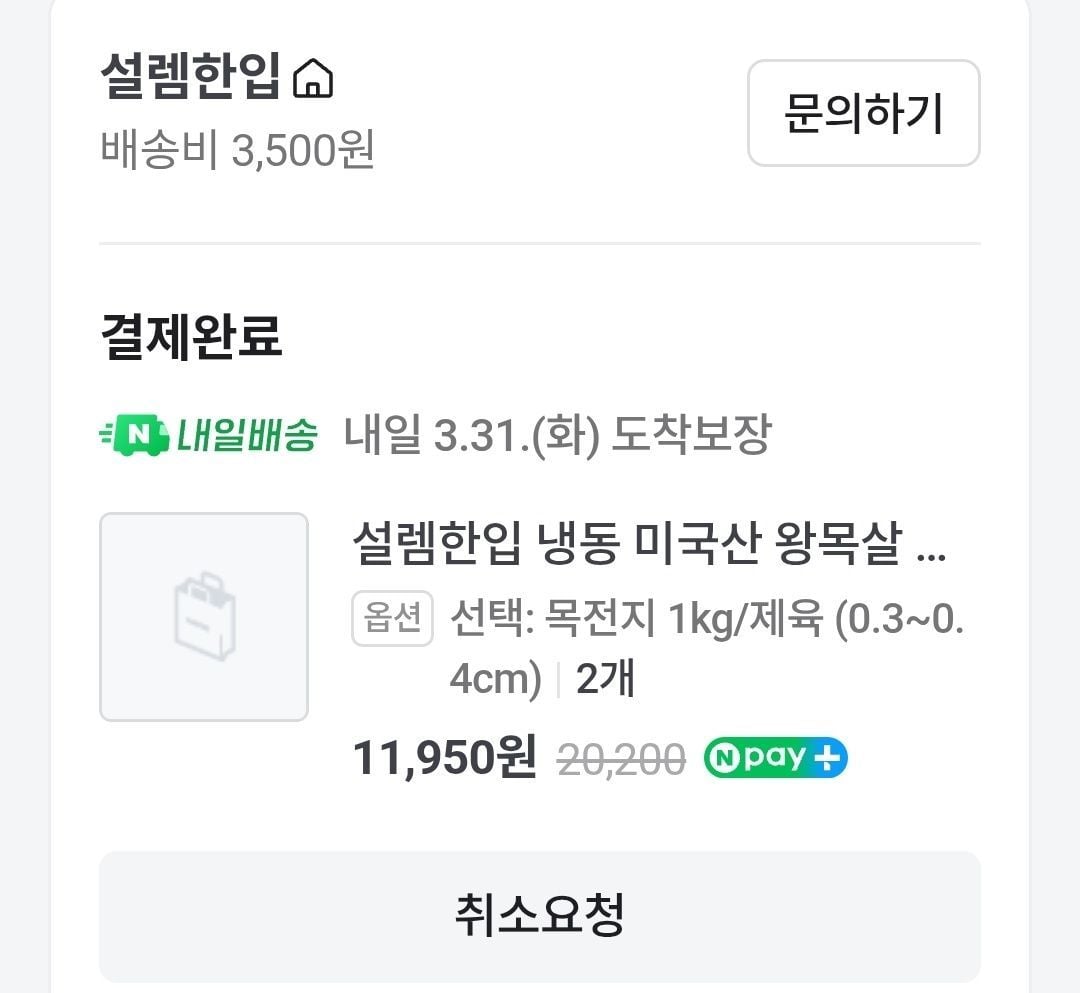Click the N circle logo on the Npay badge

723,760
